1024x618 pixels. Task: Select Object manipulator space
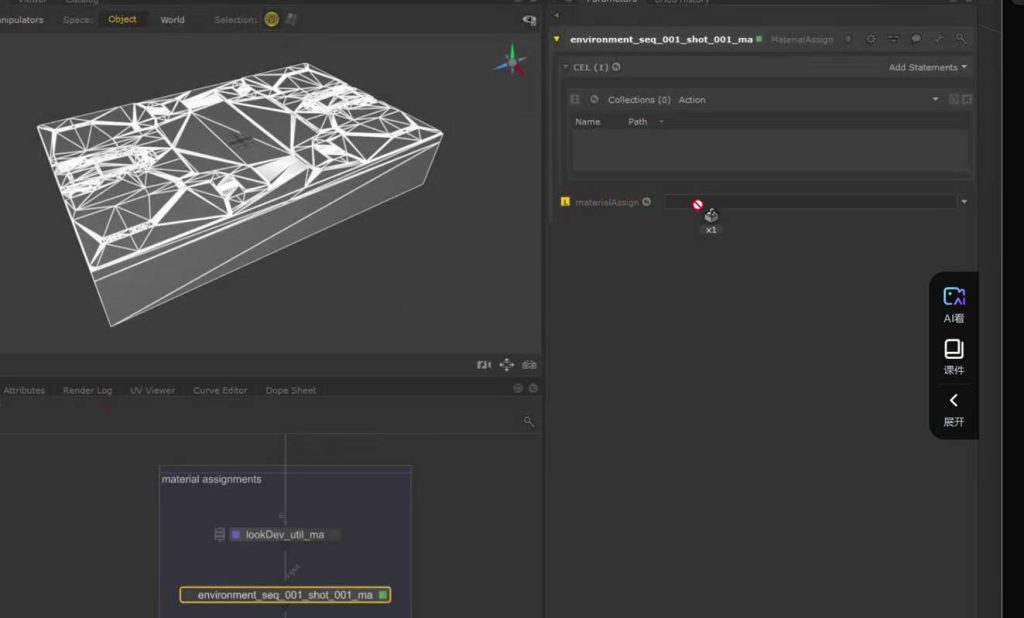click(x=122, y=19)
